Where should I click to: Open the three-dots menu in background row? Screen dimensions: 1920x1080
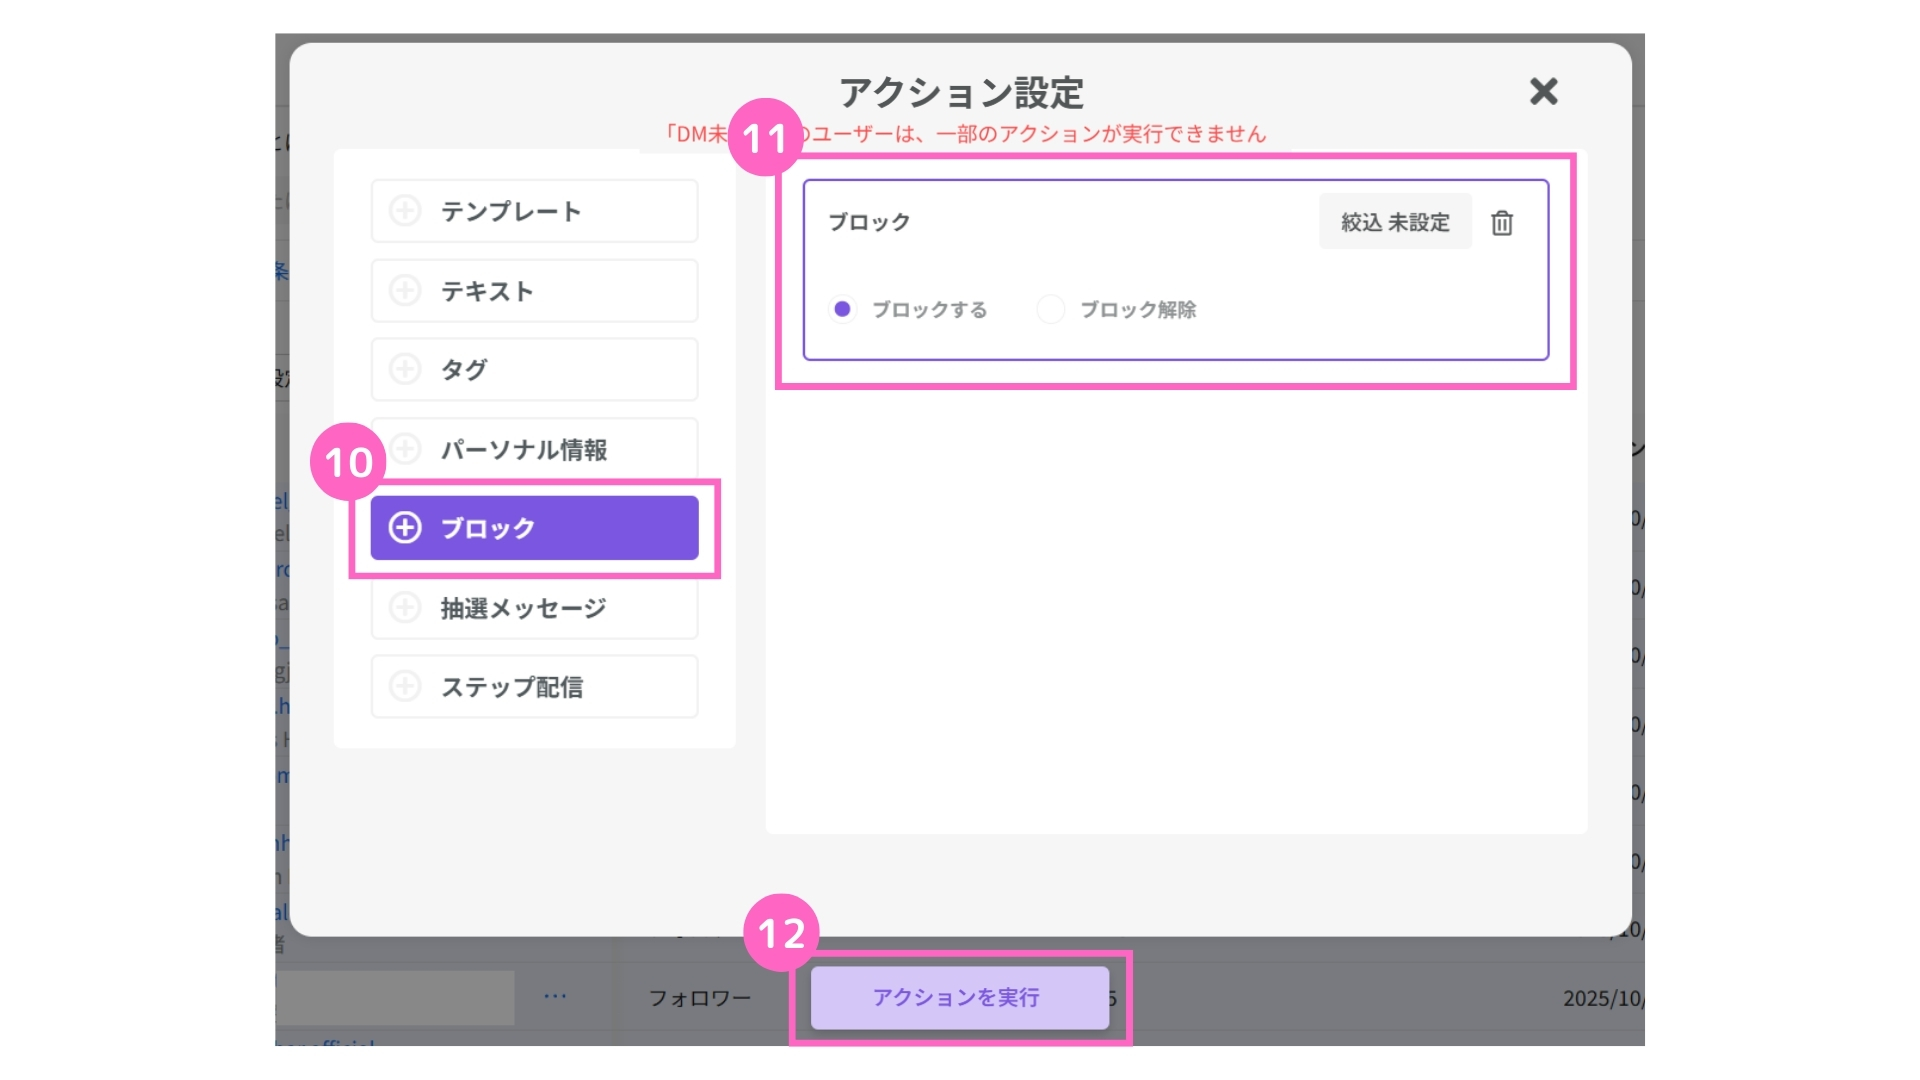(555, 996)
